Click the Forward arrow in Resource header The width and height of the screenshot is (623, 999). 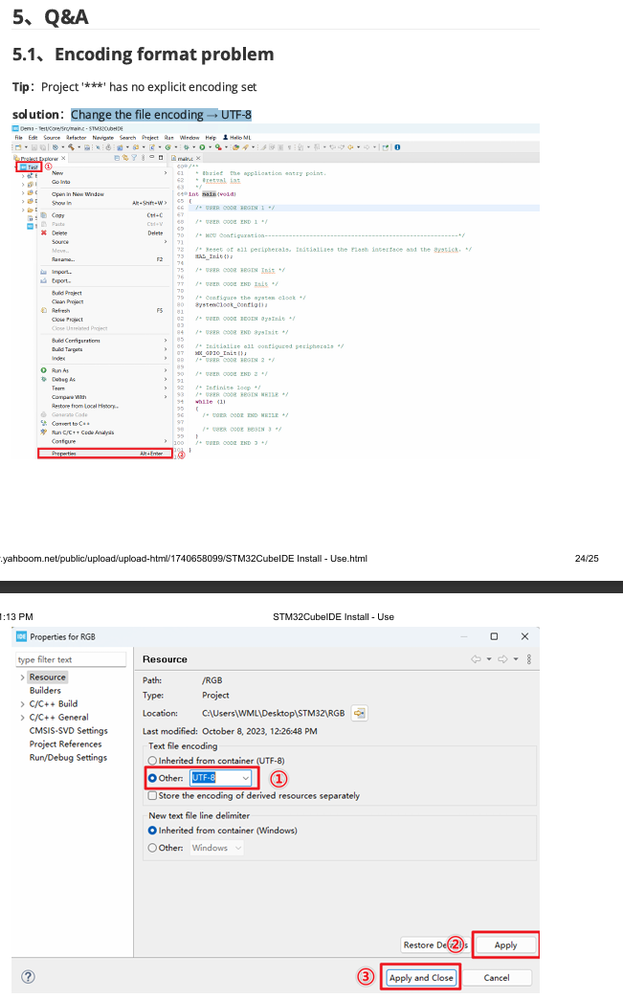click(503, 659)
